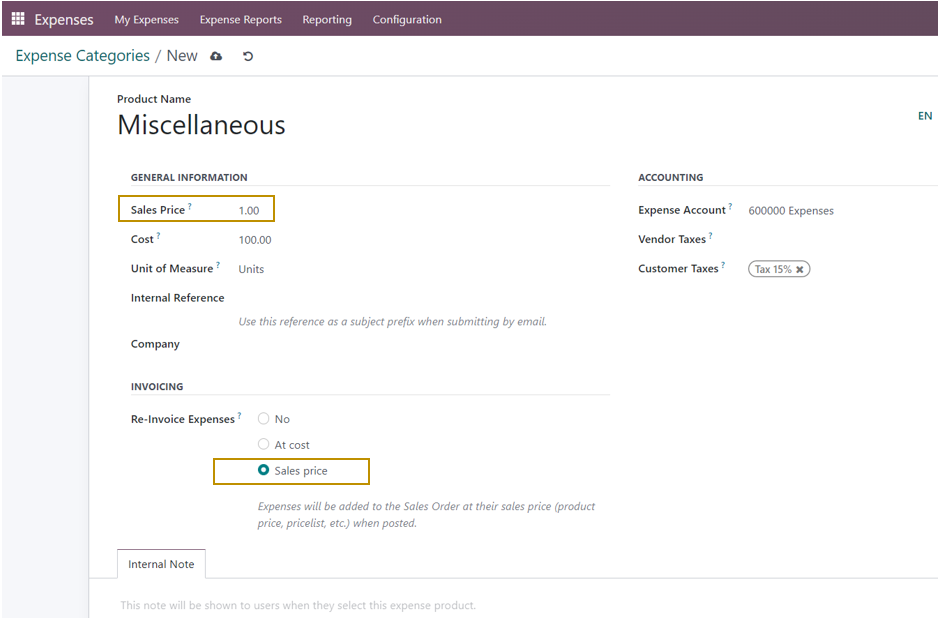Remove the Tax 15% tag
The image size is (939, 618).
point(800,269)
